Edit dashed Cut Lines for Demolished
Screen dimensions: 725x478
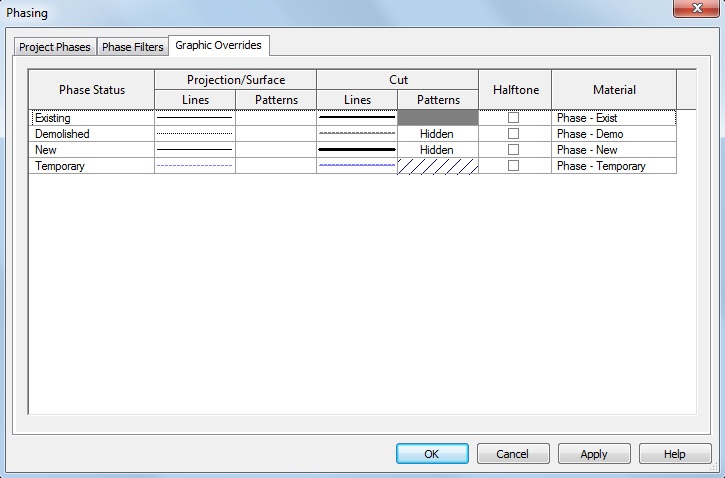[x=357, y=134]
